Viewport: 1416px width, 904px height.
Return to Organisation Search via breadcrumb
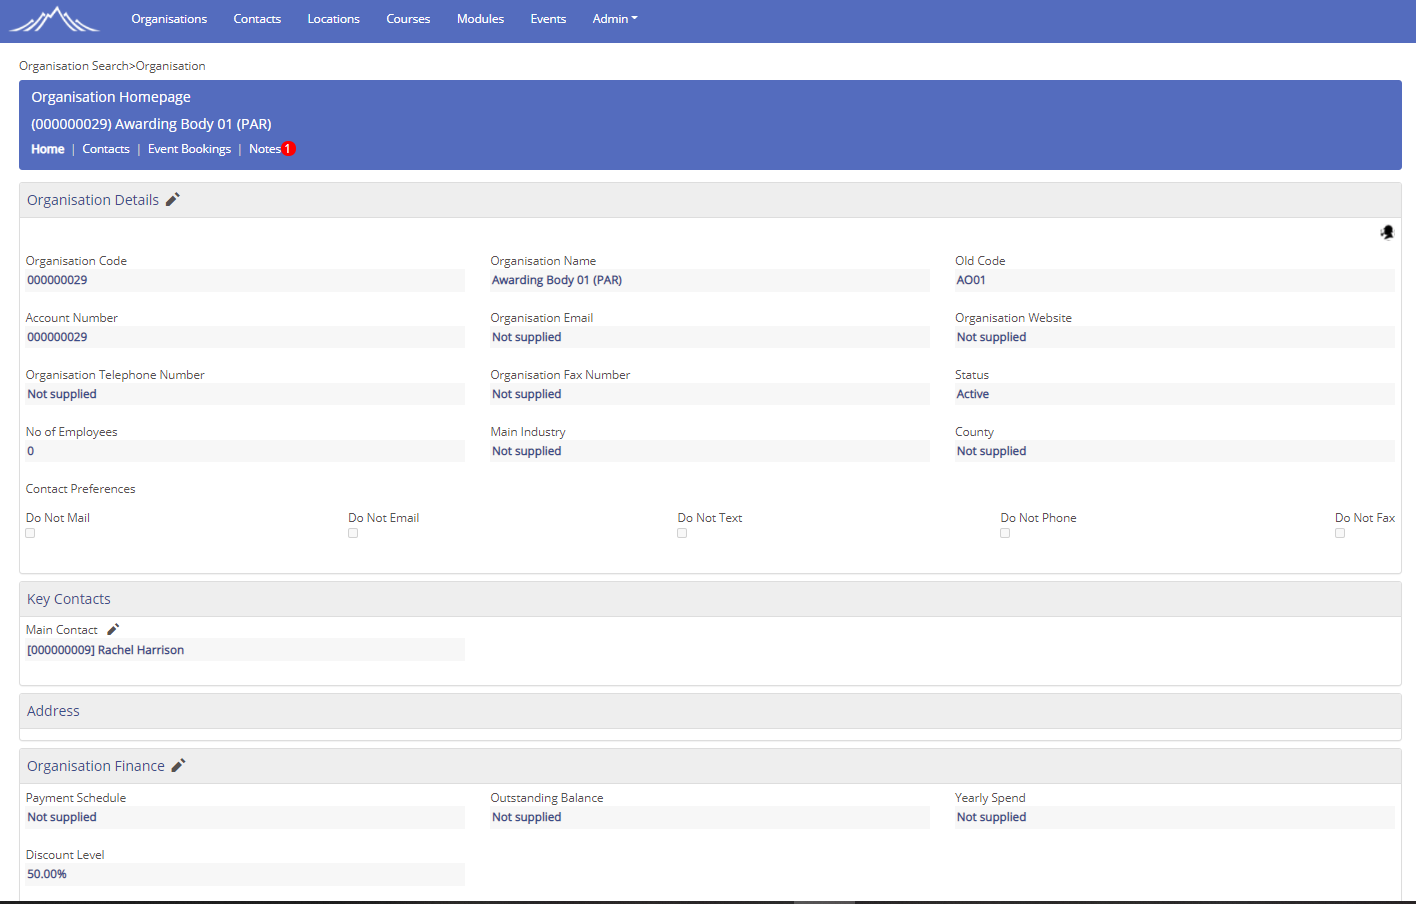74,65
